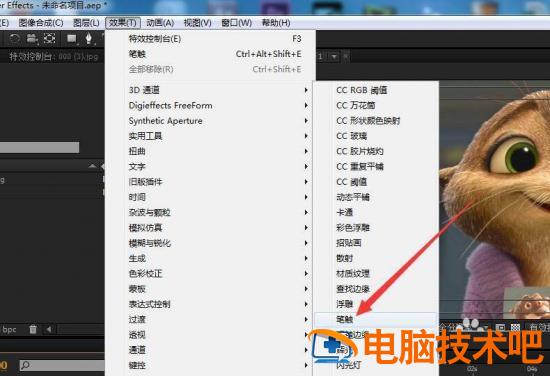
Task: Choose 笔触 in the stylize submenu
Action: coord(376,320)
